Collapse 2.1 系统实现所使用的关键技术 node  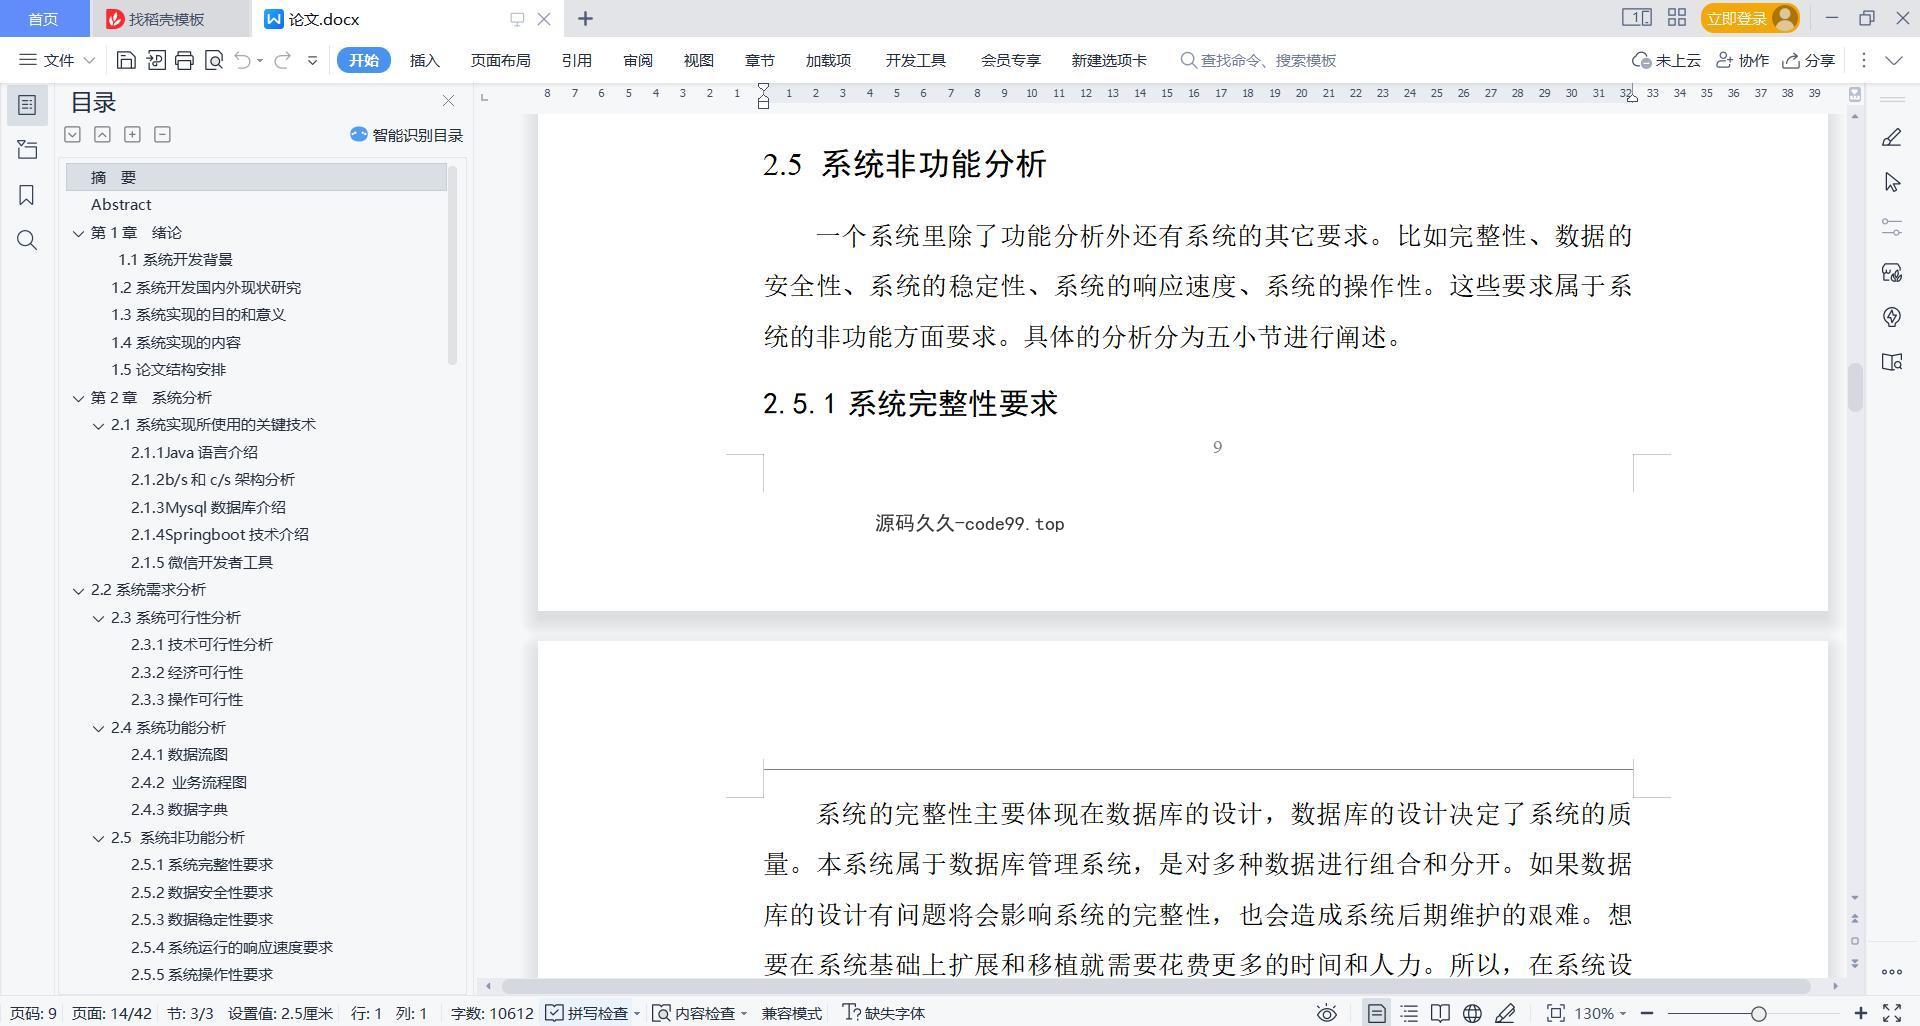pyautogui.click(x=98, y=425)
